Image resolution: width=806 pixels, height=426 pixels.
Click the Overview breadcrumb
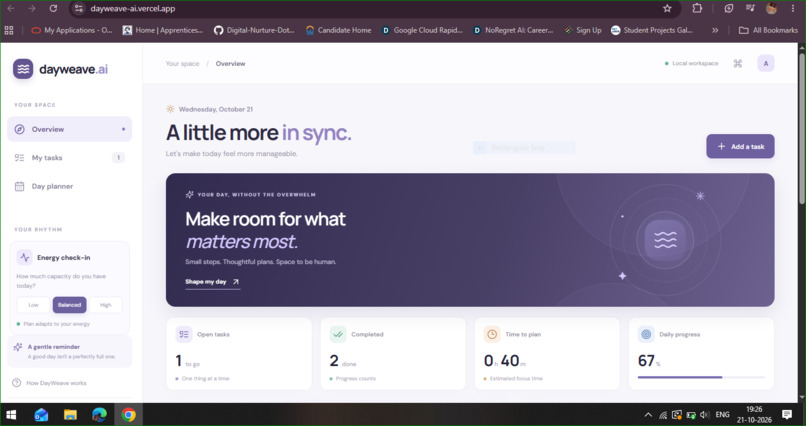tap(230, 64)
